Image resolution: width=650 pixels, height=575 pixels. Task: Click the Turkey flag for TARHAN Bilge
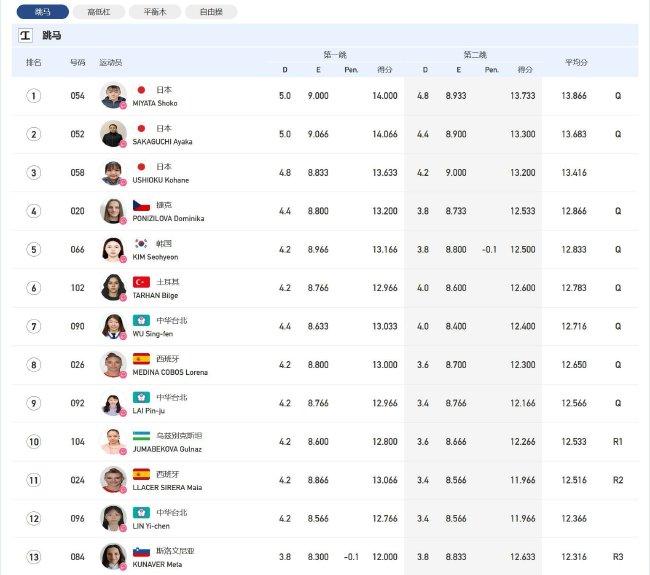point(141,282)
